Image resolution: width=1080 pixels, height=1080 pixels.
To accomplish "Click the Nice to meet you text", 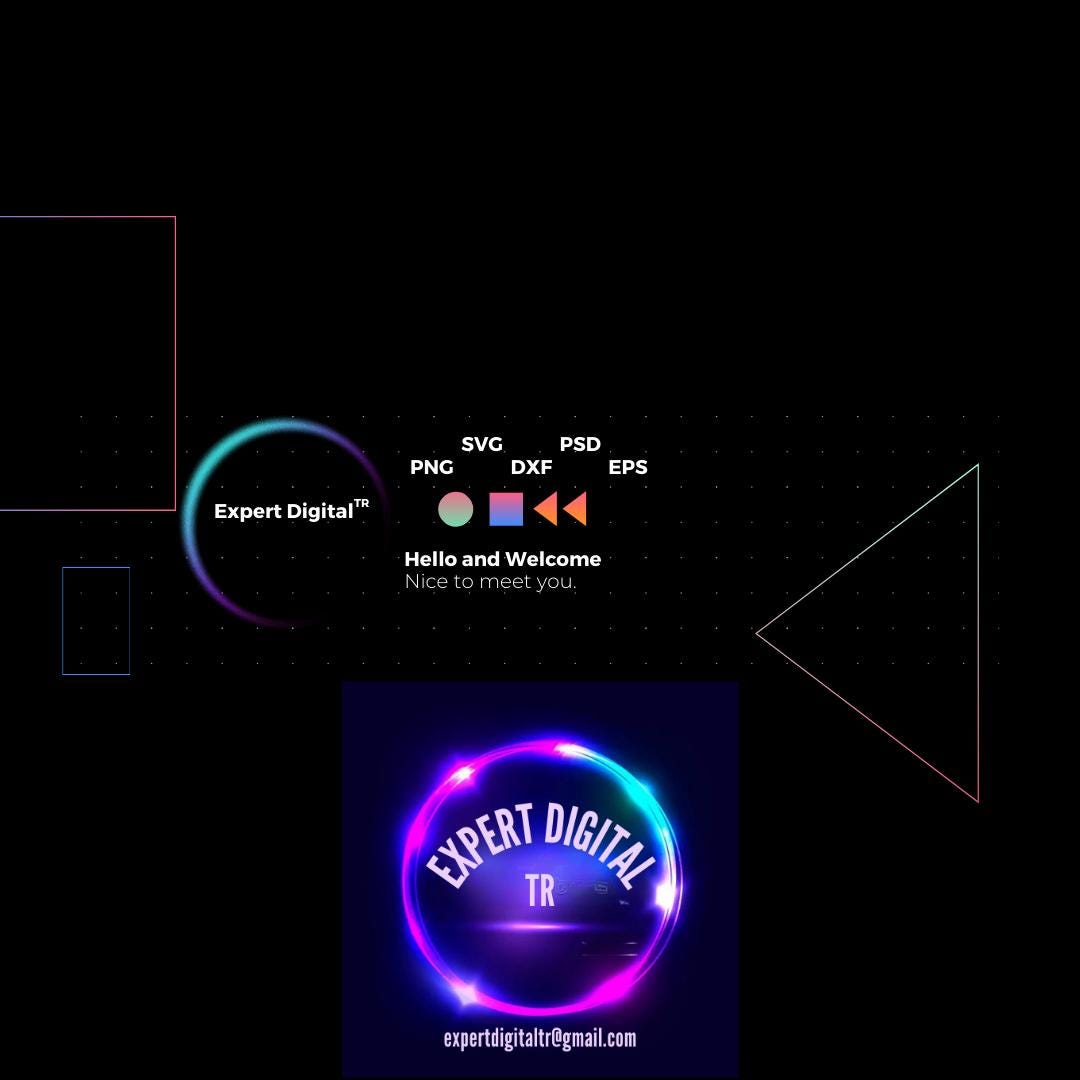I will pos(490,581).
